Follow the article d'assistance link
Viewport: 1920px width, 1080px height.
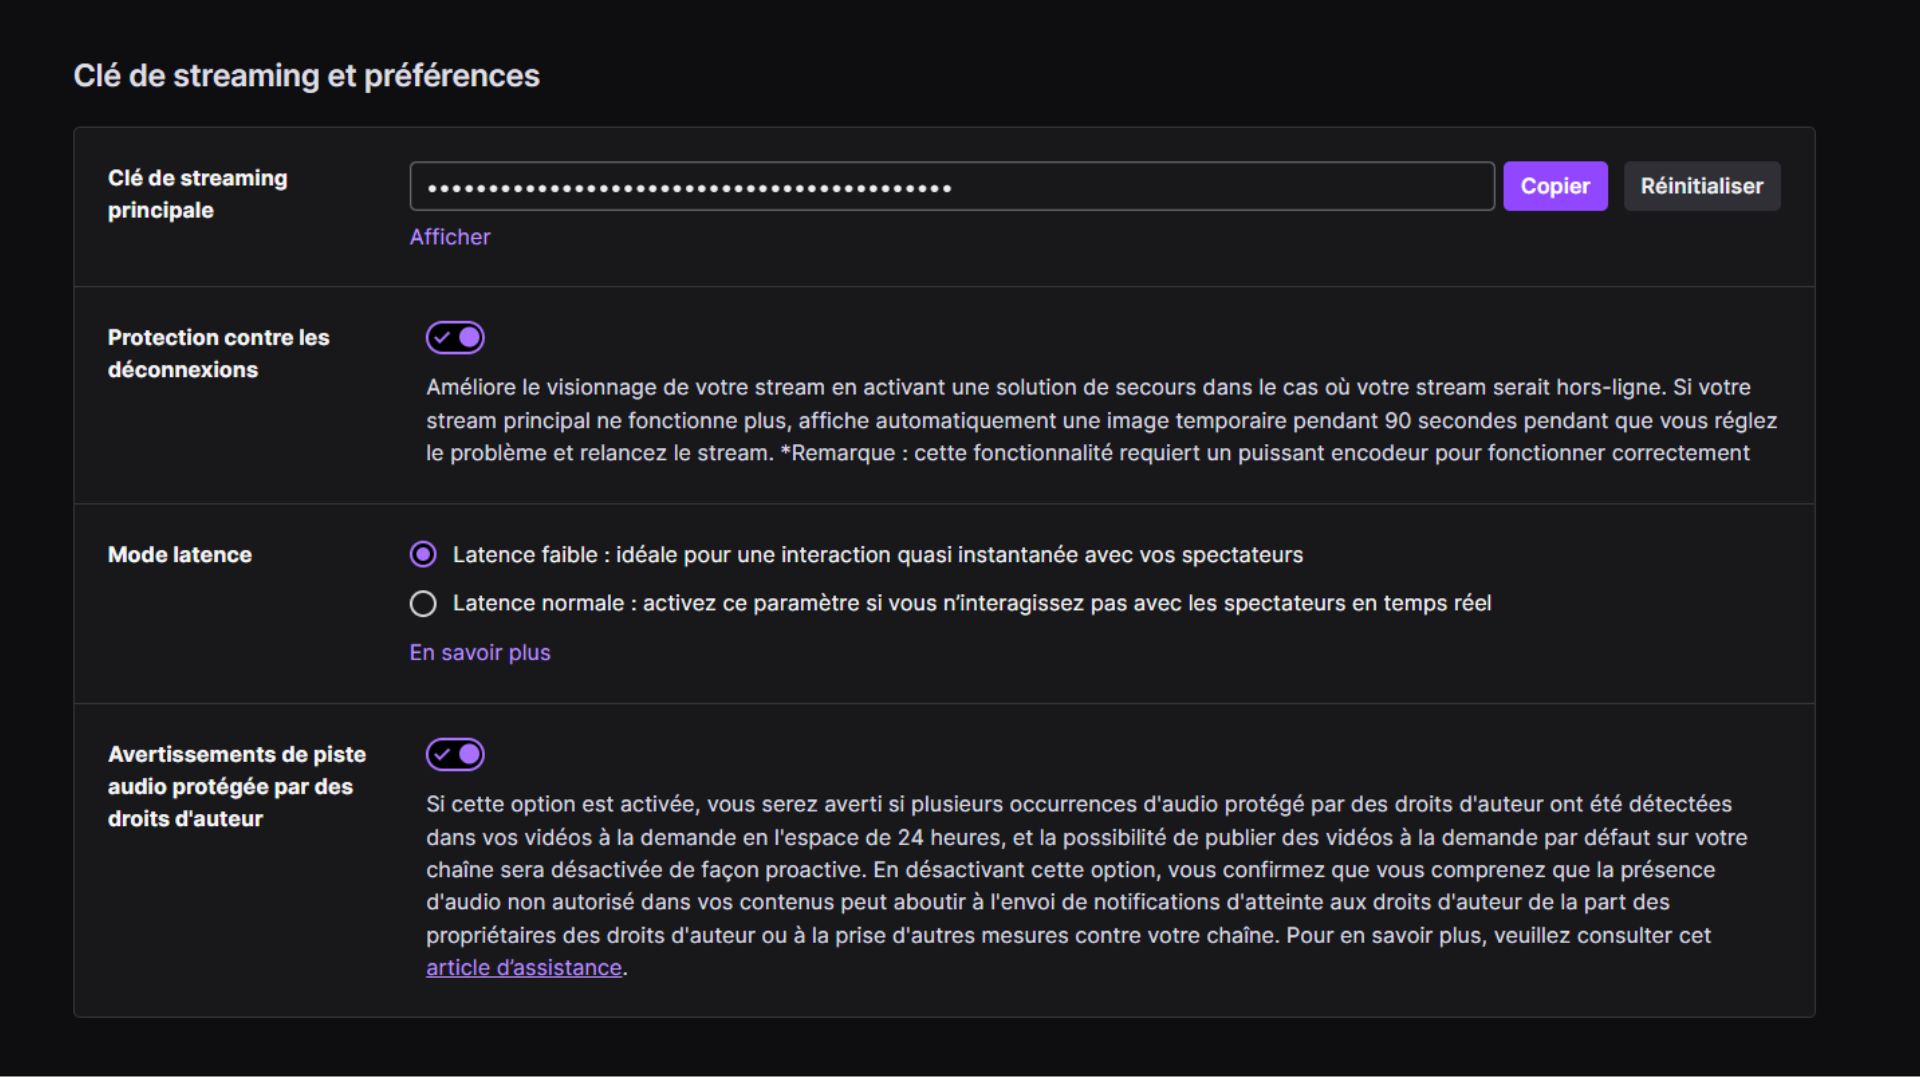point(523,967)
